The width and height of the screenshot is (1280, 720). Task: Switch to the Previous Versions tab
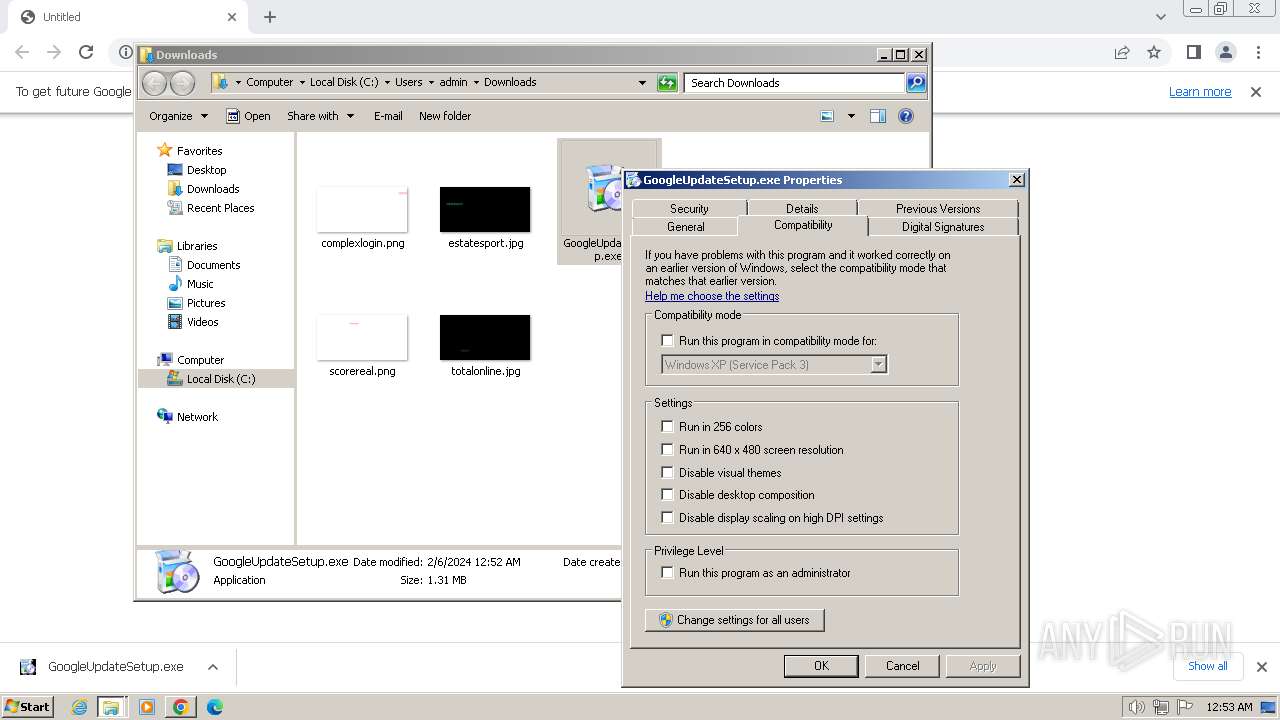coord(938,208)
